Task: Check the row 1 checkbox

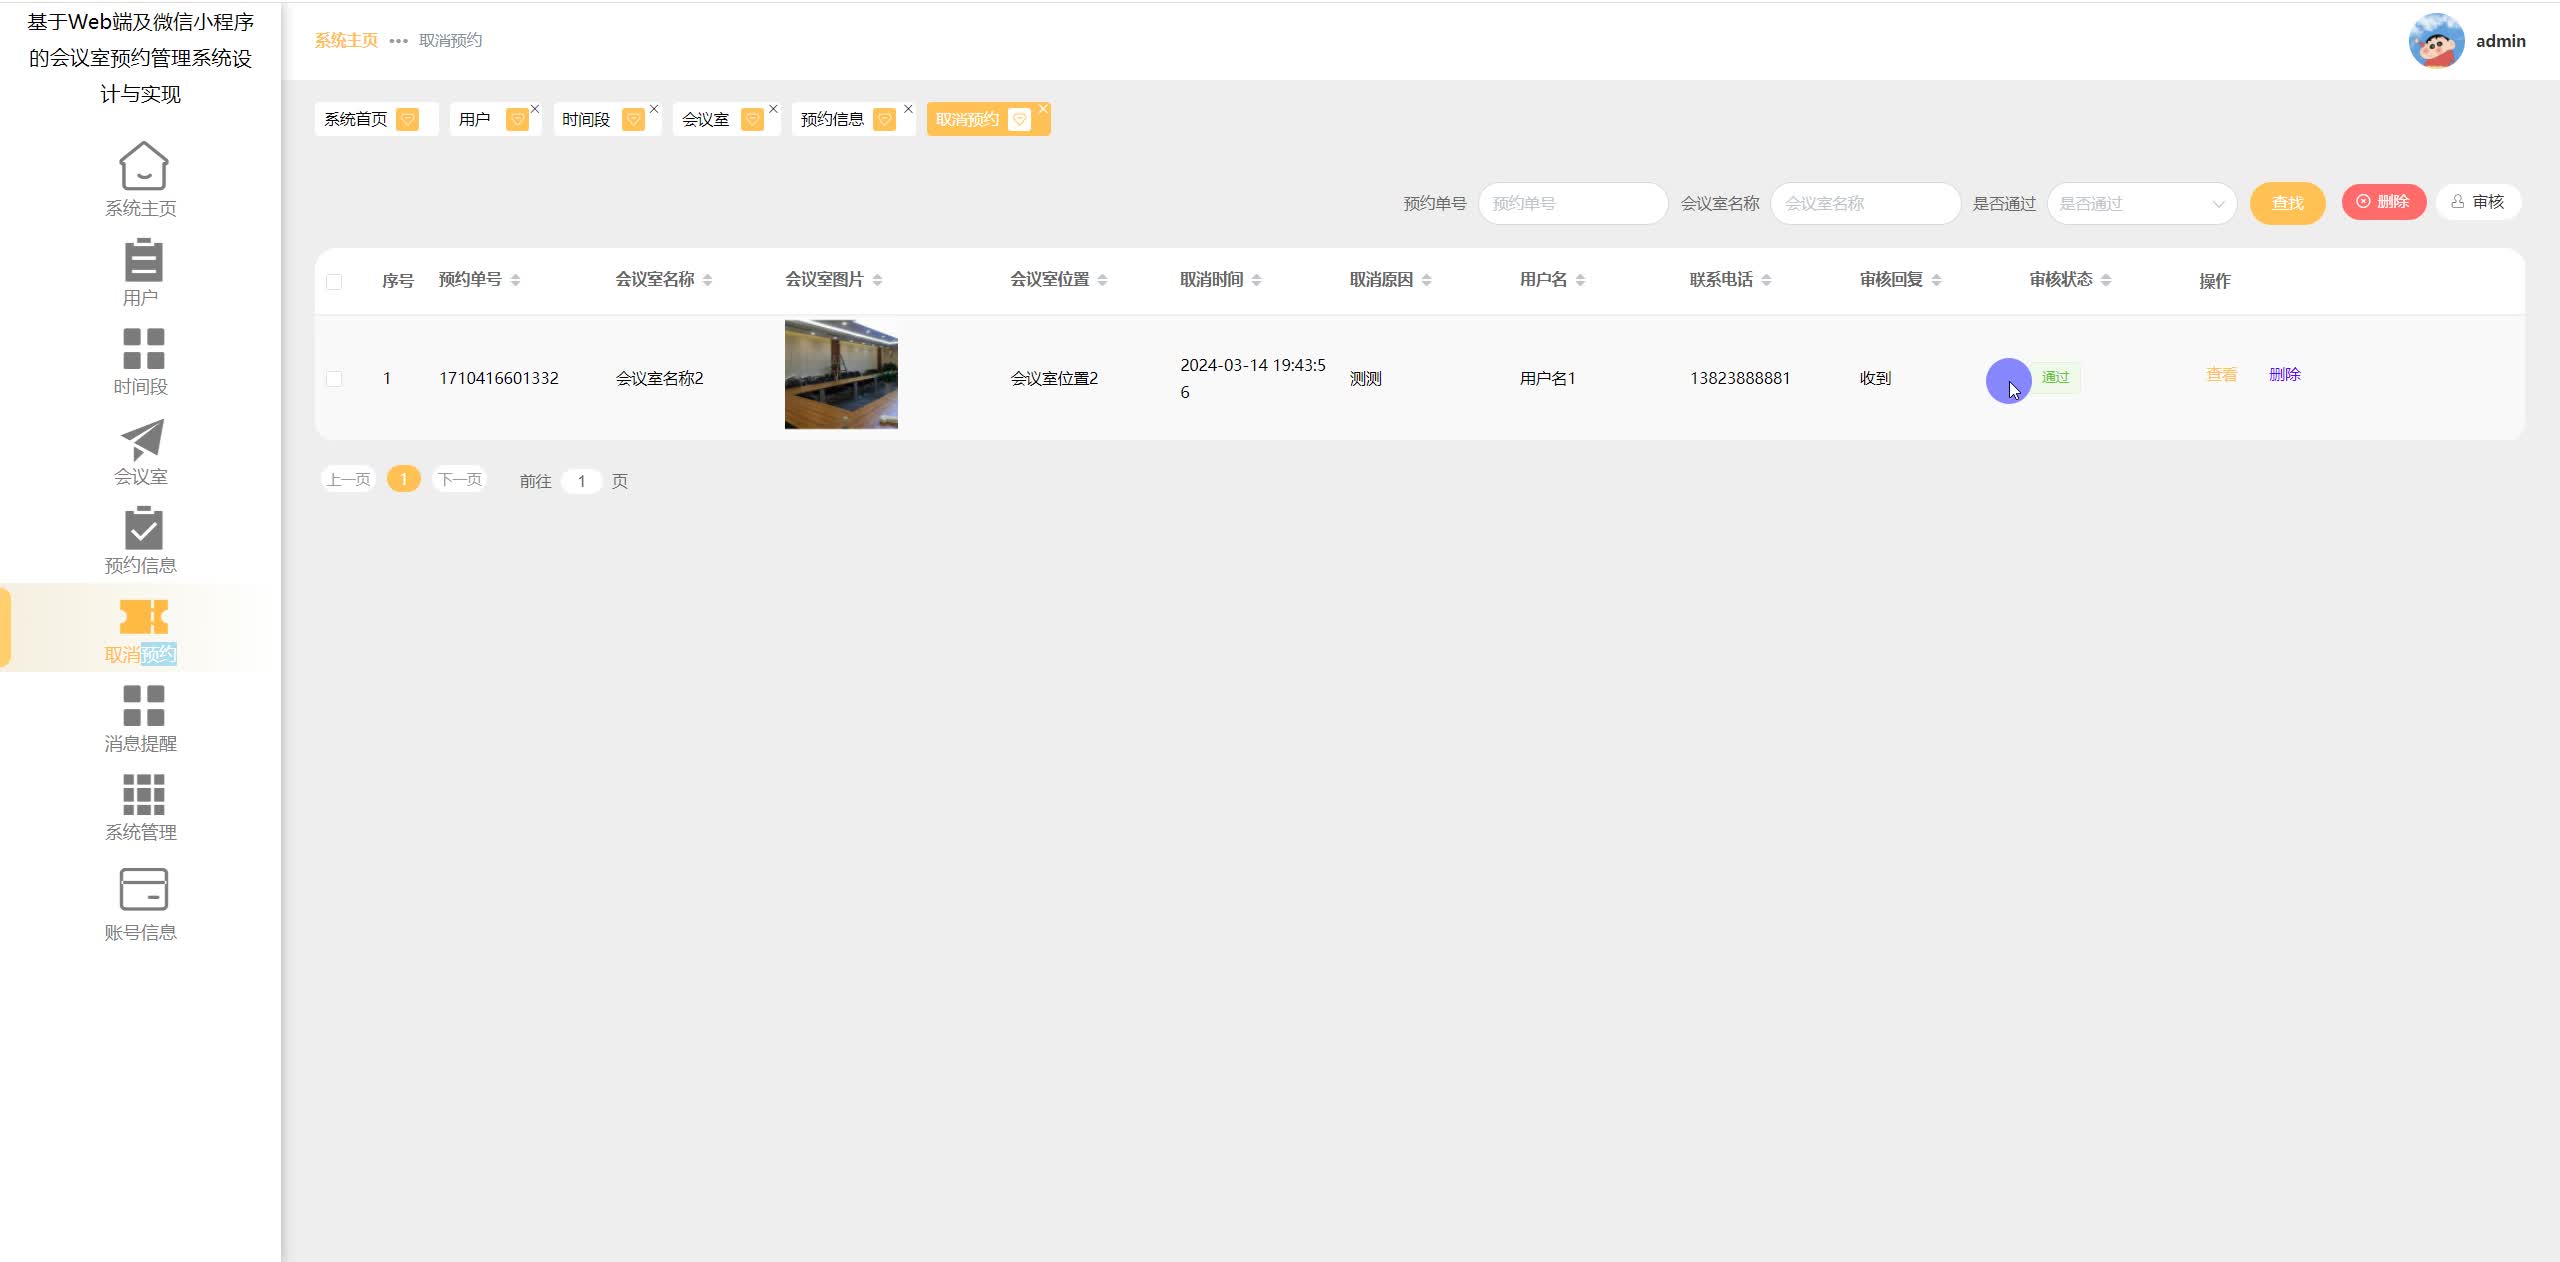Action: click(x=334, y=379)
